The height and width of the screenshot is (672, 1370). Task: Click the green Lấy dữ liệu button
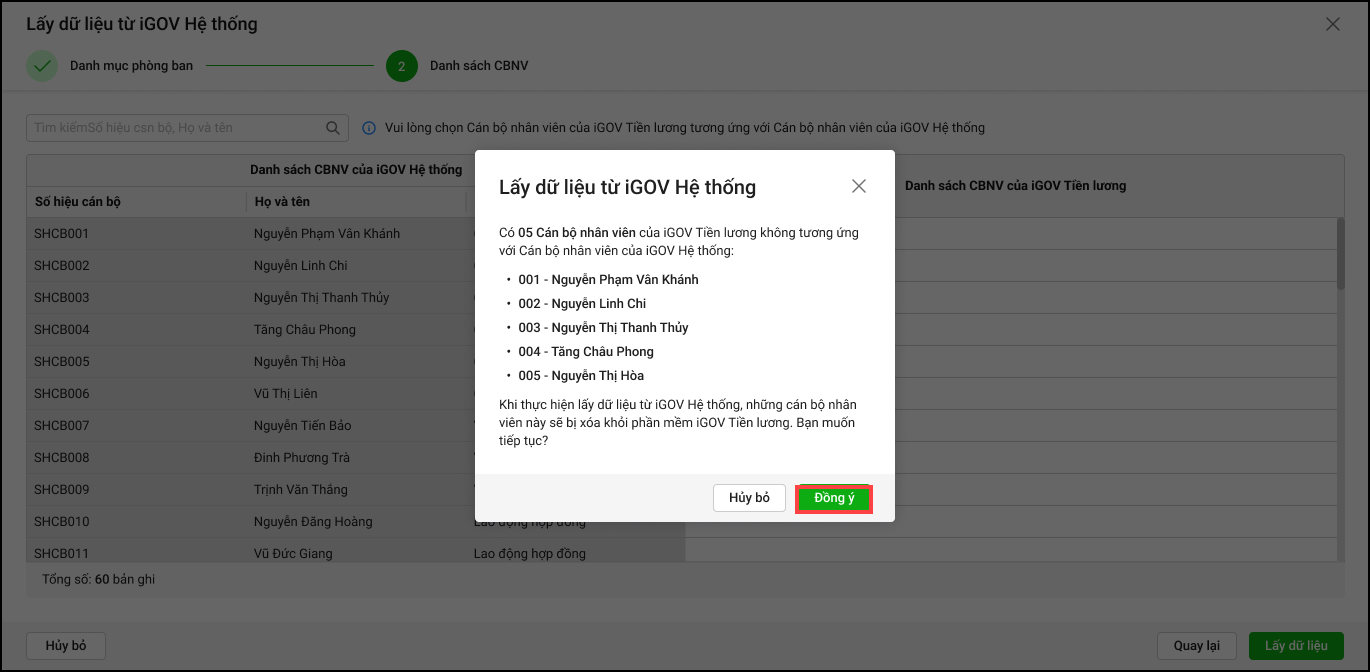[1296, 646]
